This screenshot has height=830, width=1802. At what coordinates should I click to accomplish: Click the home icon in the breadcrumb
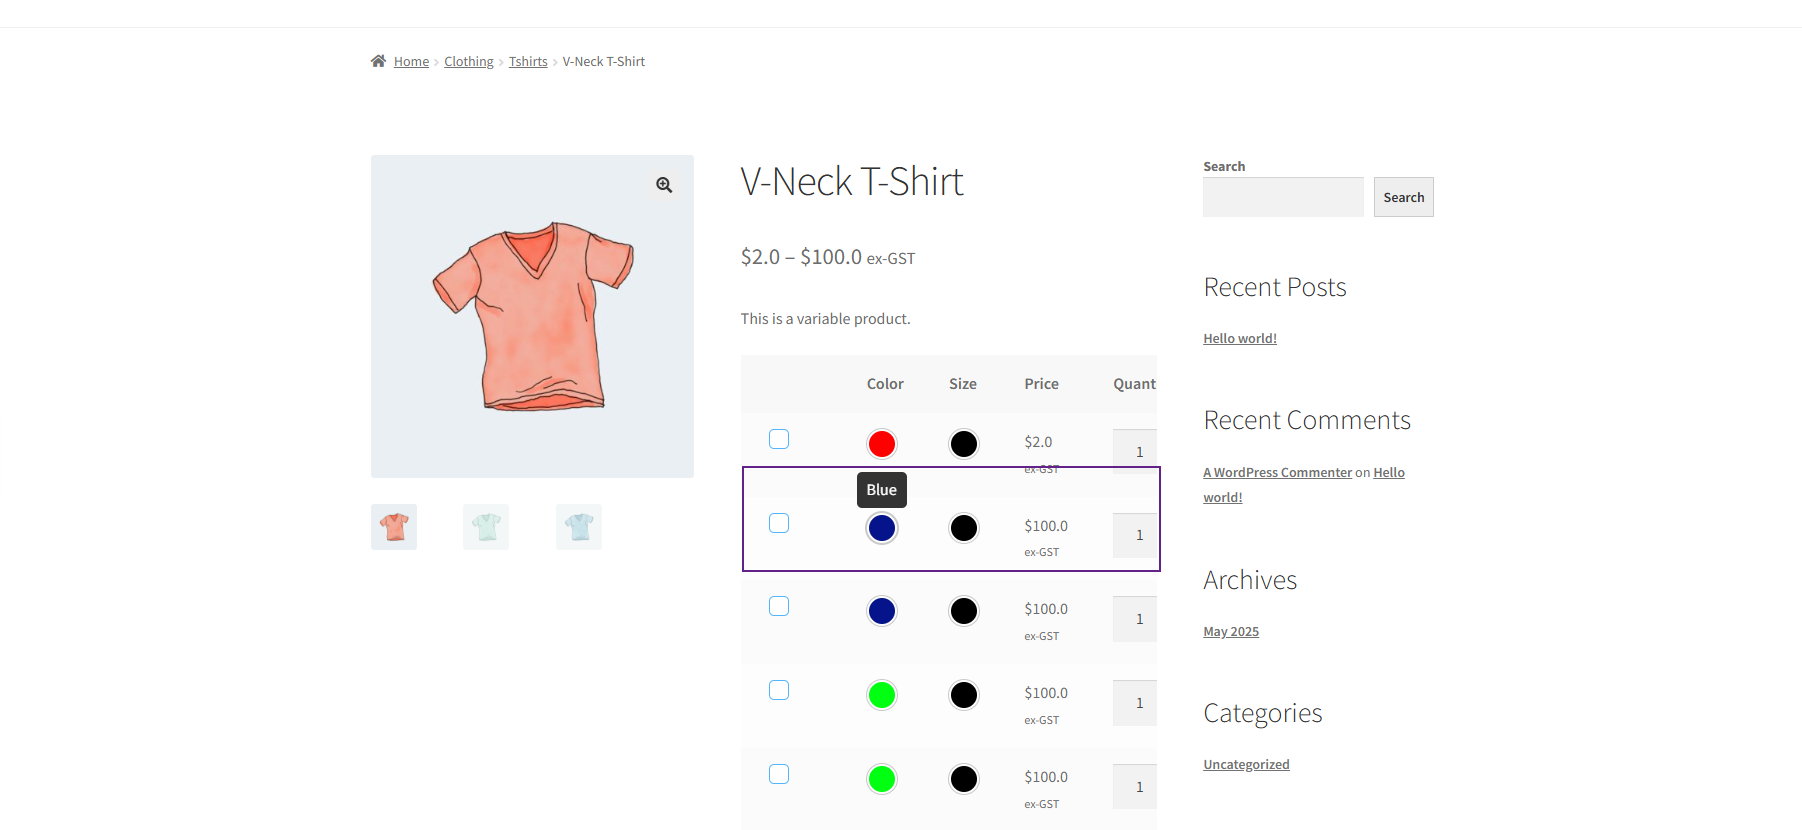(x=378, y=61)
